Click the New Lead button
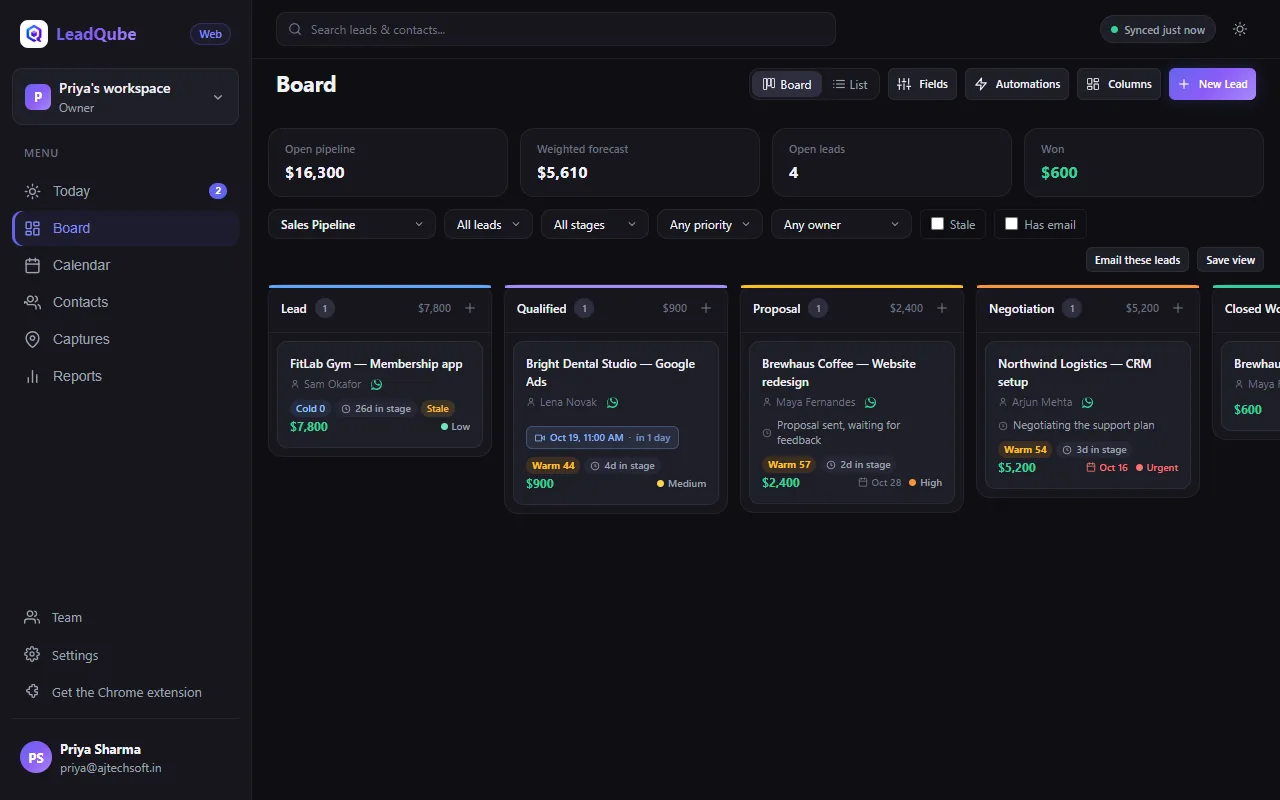This screenshot has height=800, width=1280. pyautogui.click(x=1212, y=84)
